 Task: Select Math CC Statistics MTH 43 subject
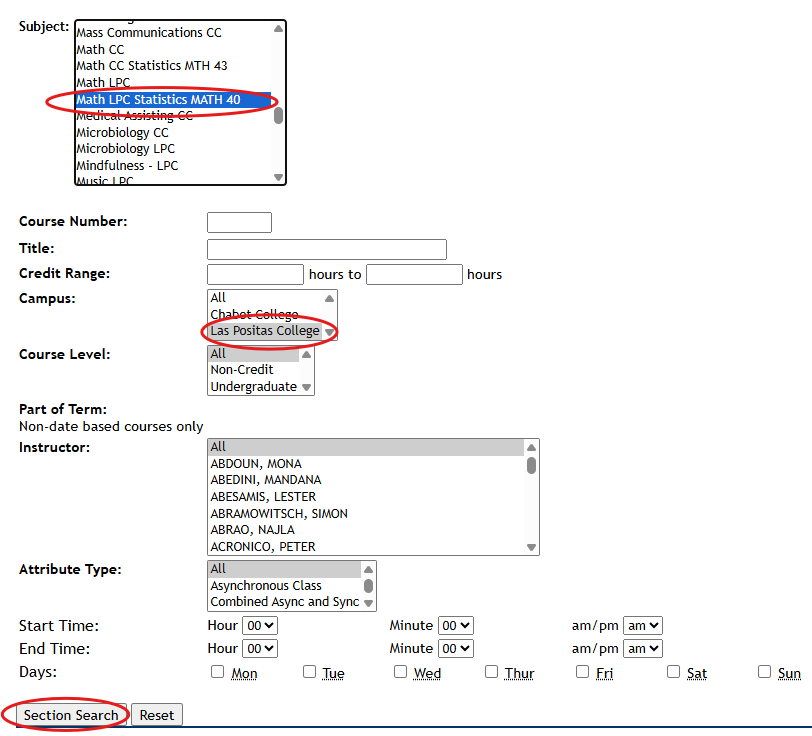click(x=152, y=66)
